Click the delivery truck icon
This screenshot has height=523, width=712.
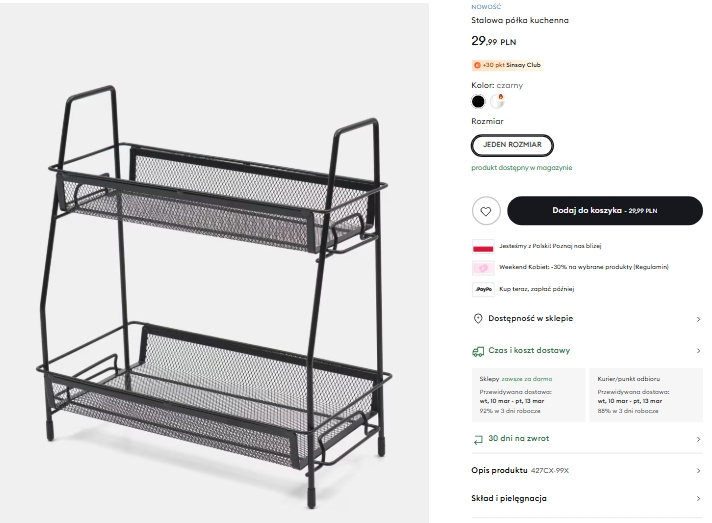478,351
